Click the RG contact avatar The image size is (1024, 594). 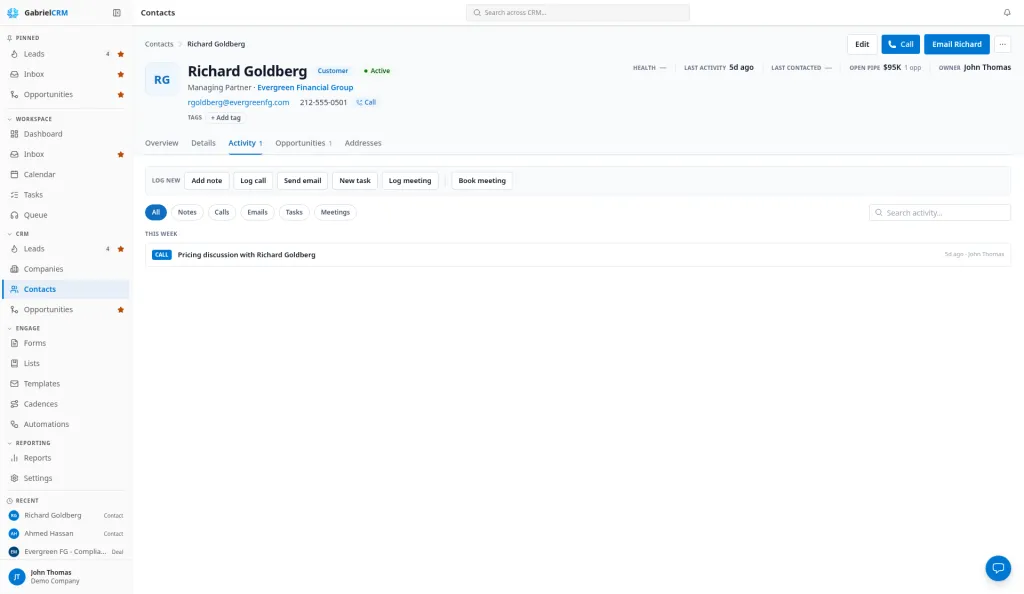point(162,80)
